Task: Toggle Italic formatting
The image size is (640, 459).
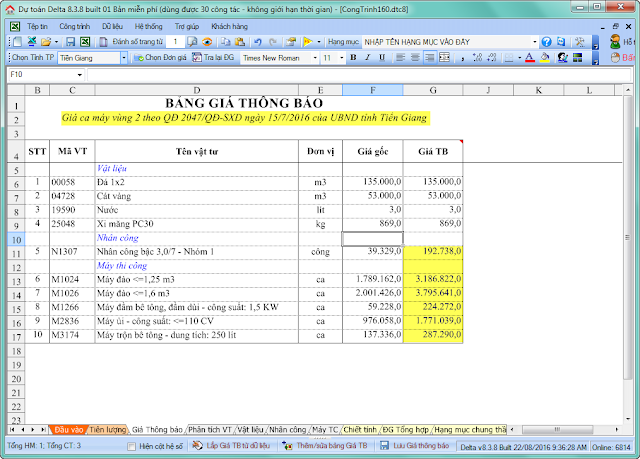Action: point(368,58)
